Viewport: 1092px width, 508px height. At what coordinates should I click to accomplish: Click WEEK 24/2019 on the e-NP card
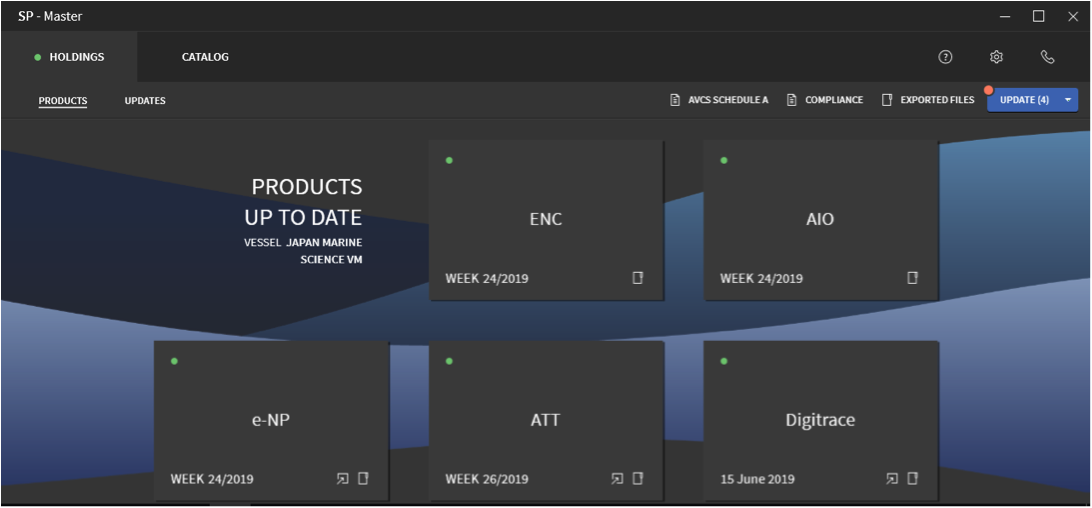(x=212, y=479)
